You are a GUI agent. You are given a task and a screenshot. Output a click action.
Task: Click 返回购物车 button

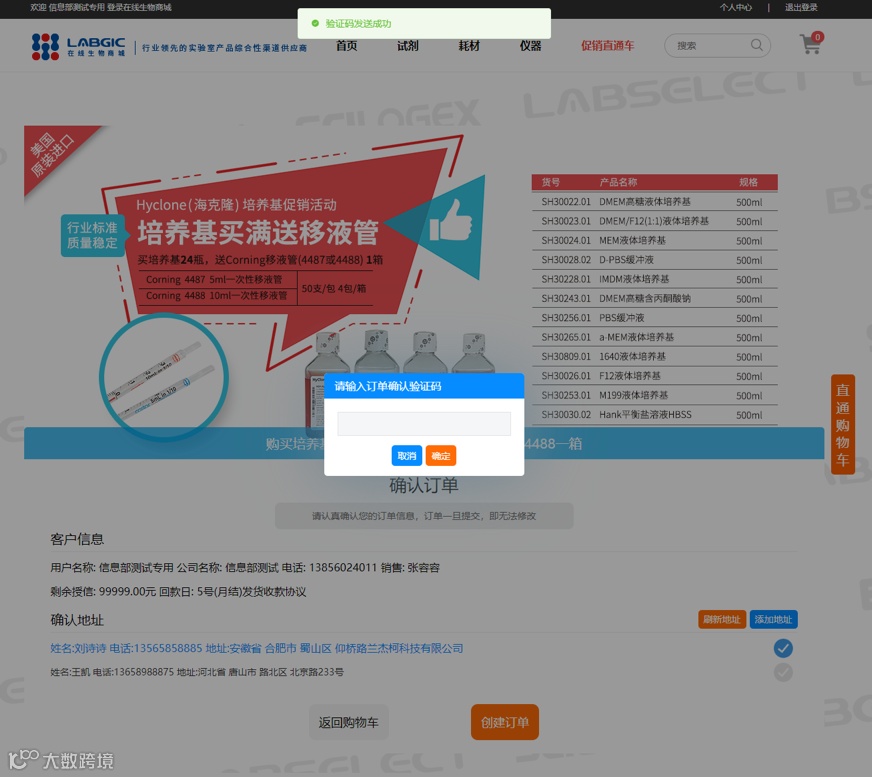[349, 722]
